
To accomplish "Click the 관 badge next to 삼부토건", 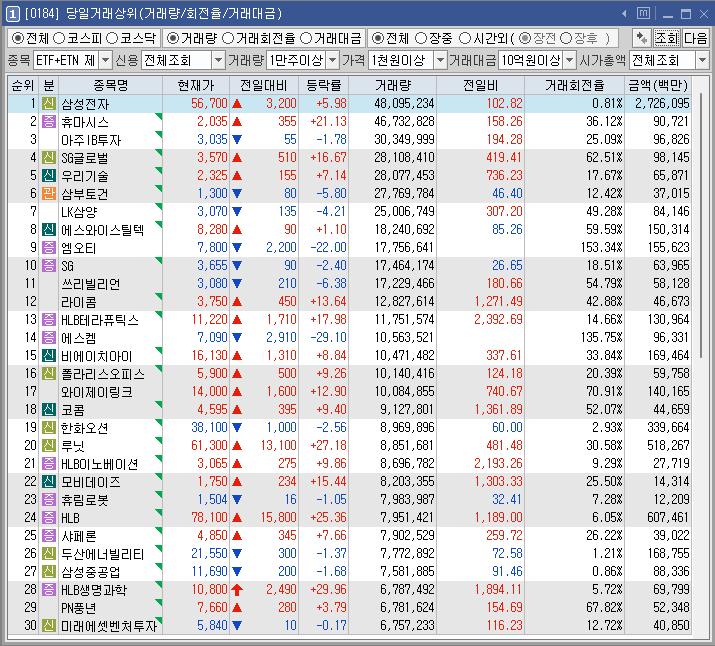I will point(49,194).
